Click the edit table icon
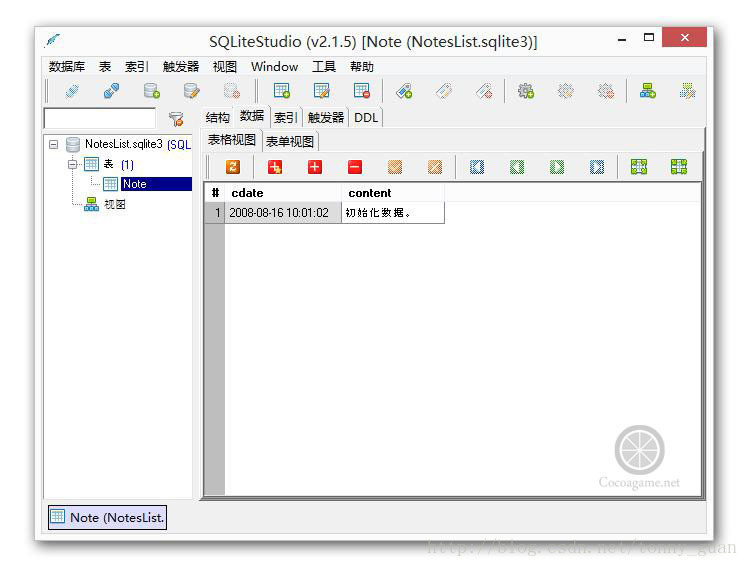Image resolution: width=748 pixels, height=567 pixels. (322, 91)
